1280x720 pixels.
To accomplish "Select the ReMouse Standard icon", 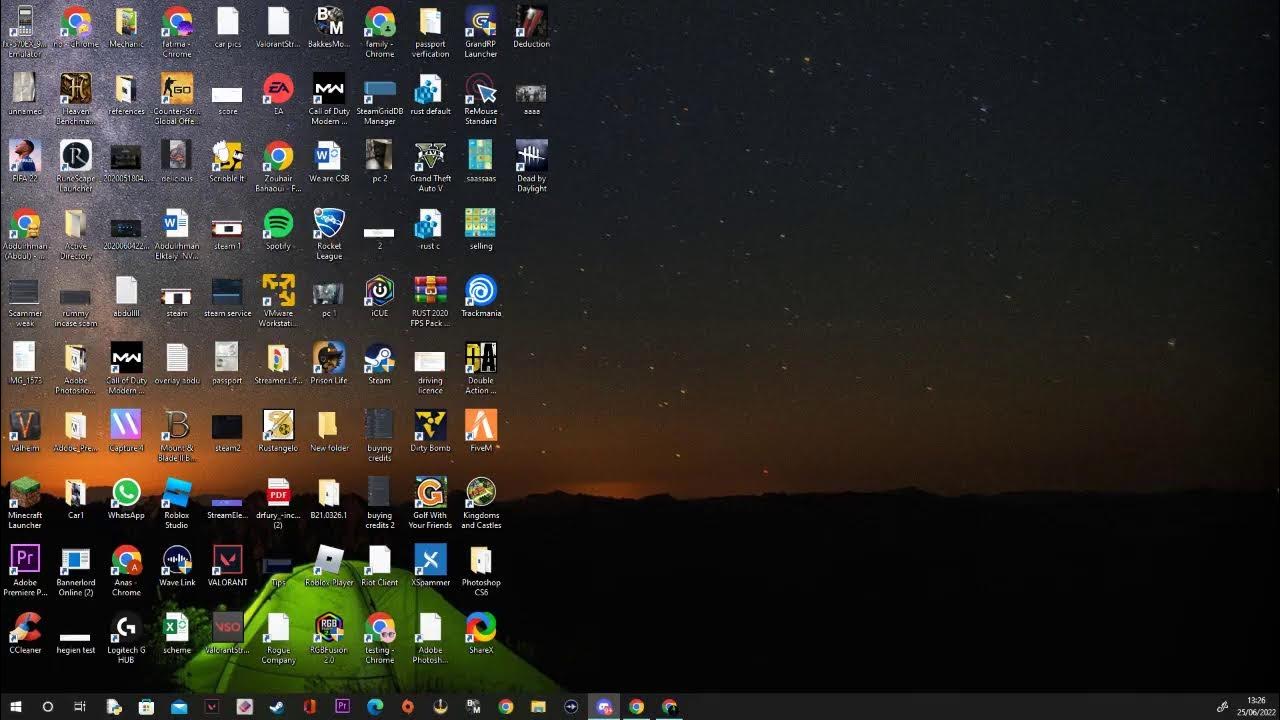I will [x=481, y=99].
